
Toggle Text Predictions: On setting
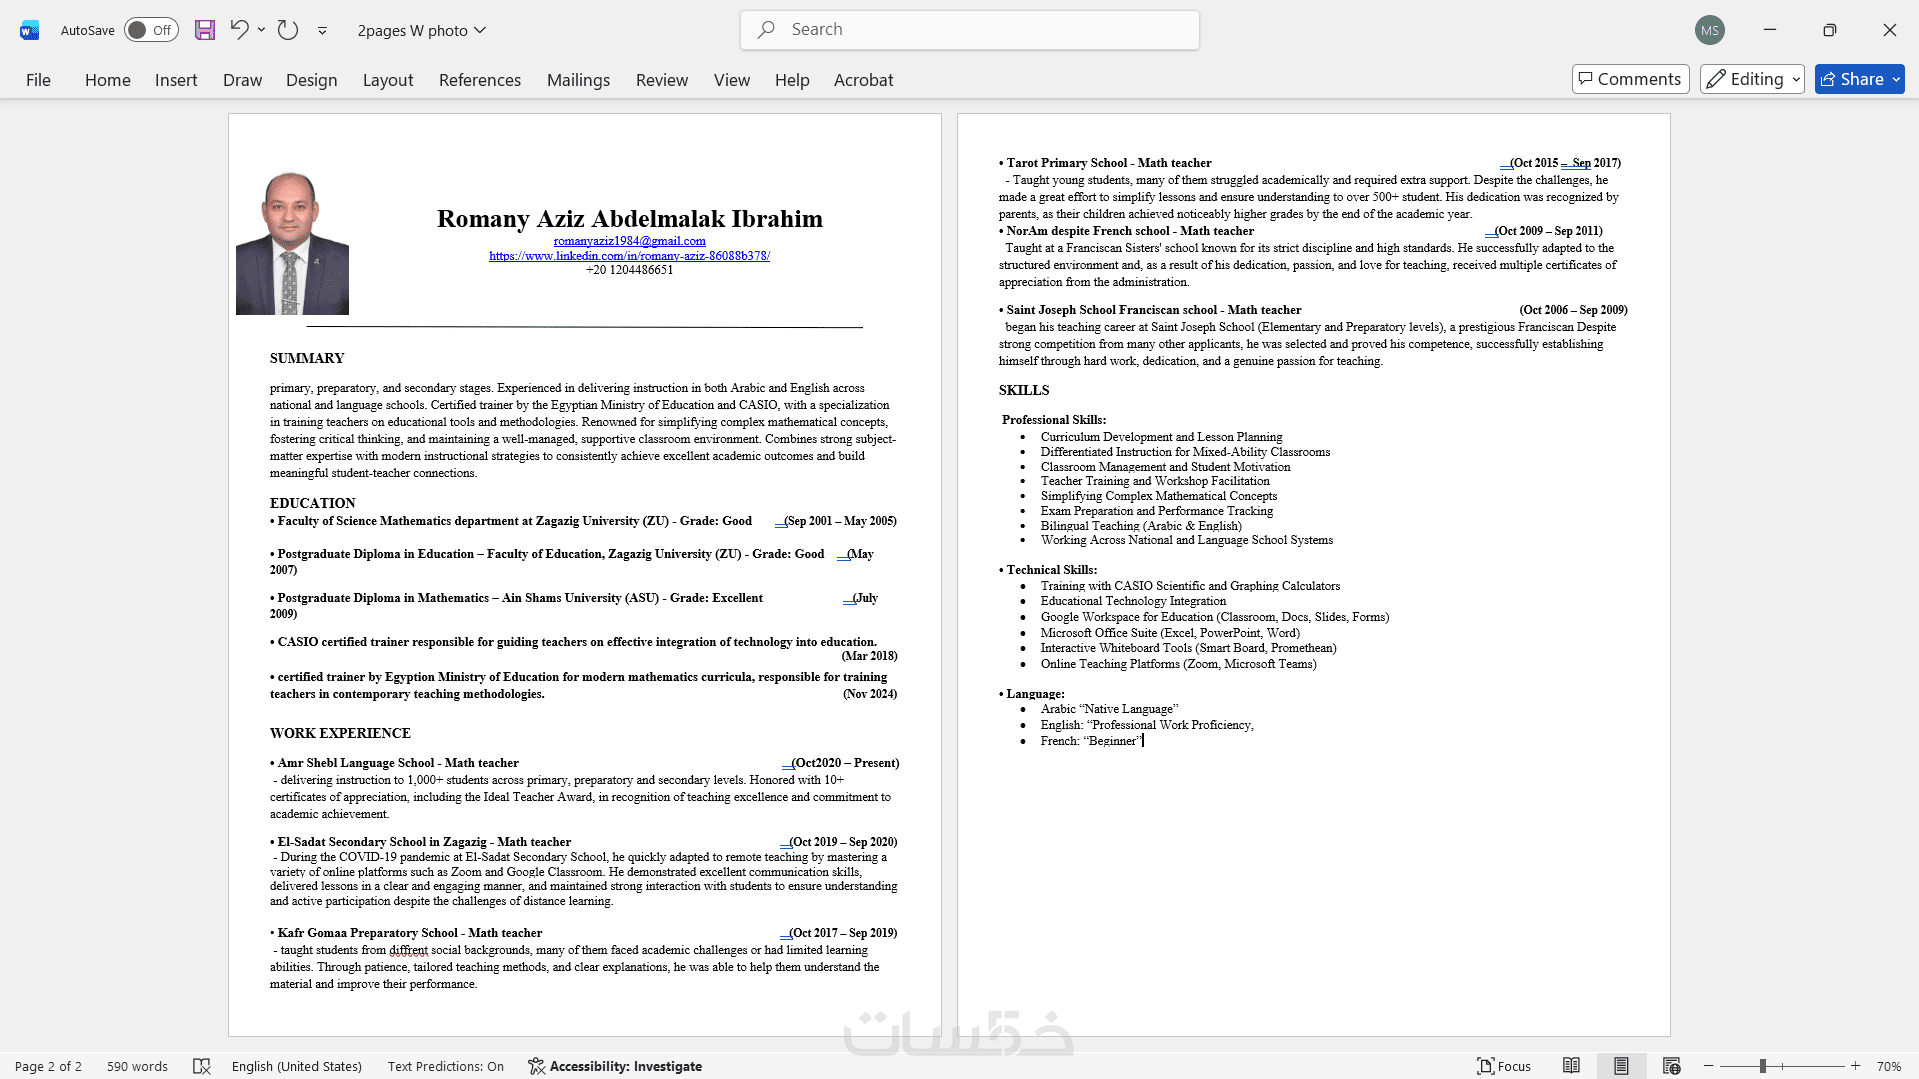click(x=446, y=1066)
